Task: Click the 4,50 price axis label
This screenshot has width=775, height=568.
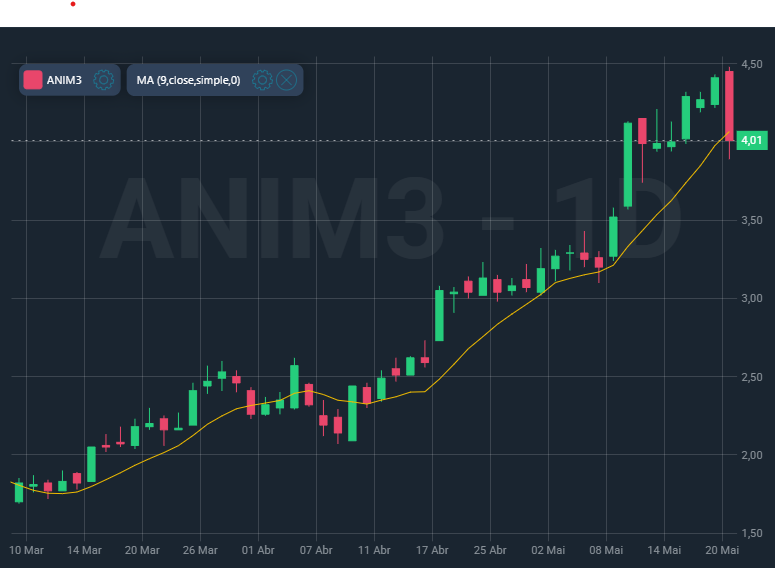Action: pyautogui.click(x=751, y=64)
